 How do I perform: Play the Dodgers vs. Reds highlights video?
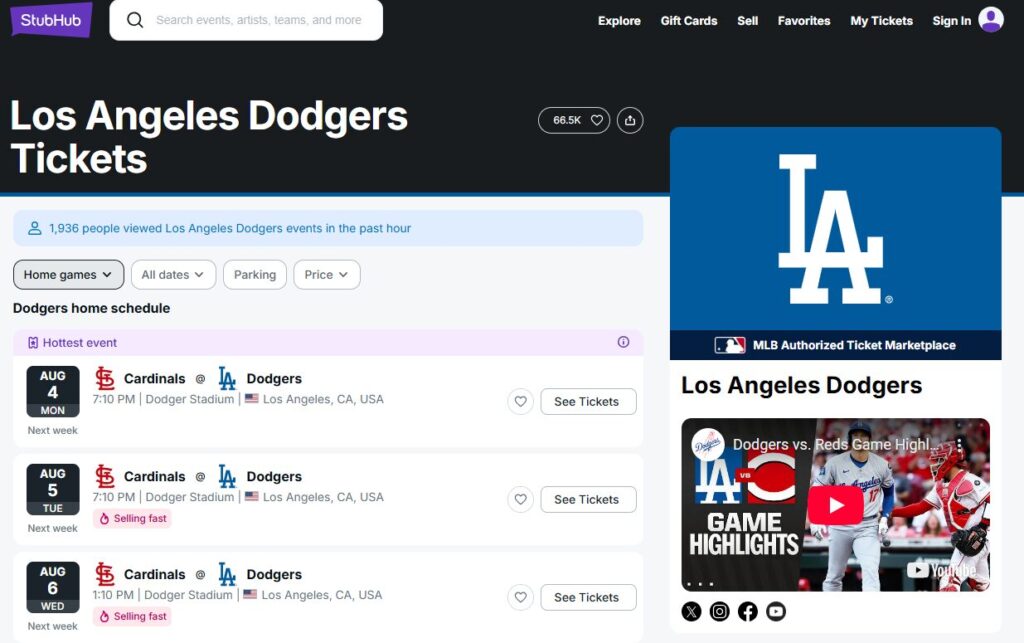[x=835, y=505]
